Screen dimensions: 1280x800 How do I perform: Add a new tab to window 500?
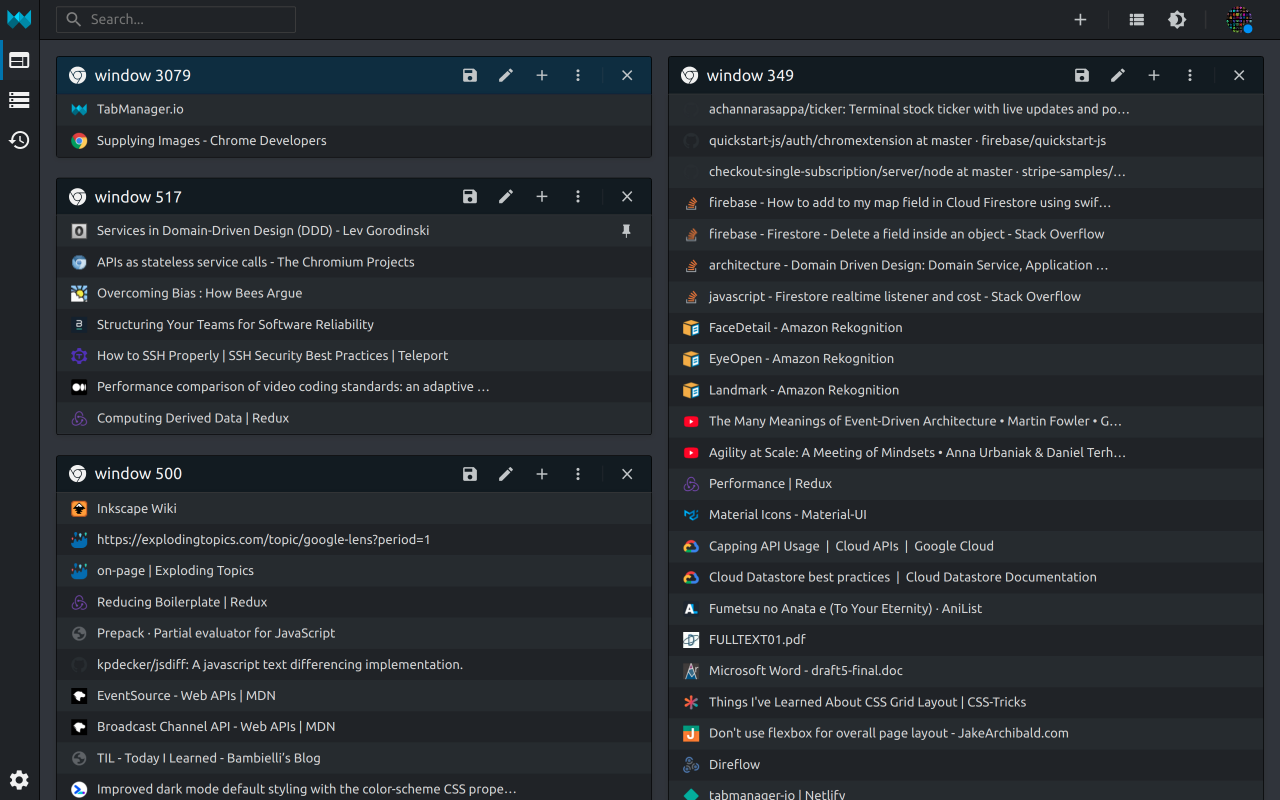(x=542, y=474)
